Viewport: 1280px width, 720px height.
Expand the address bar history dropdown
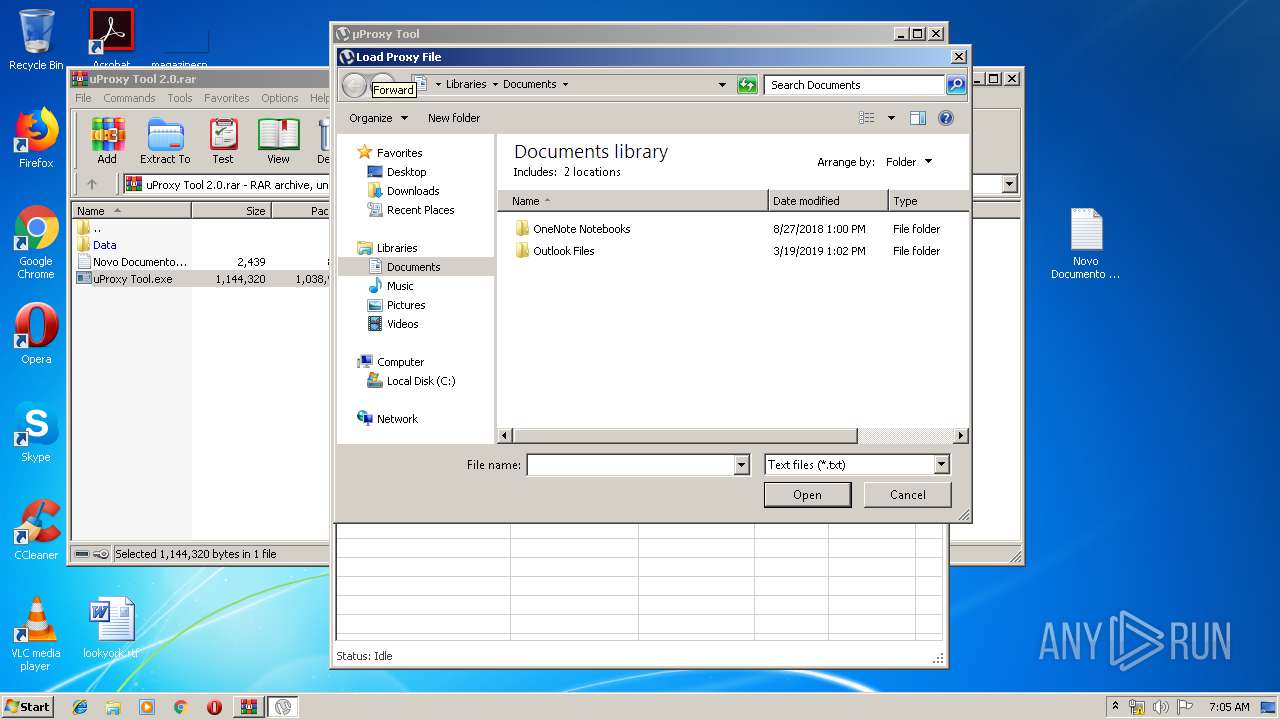(722, 85)
